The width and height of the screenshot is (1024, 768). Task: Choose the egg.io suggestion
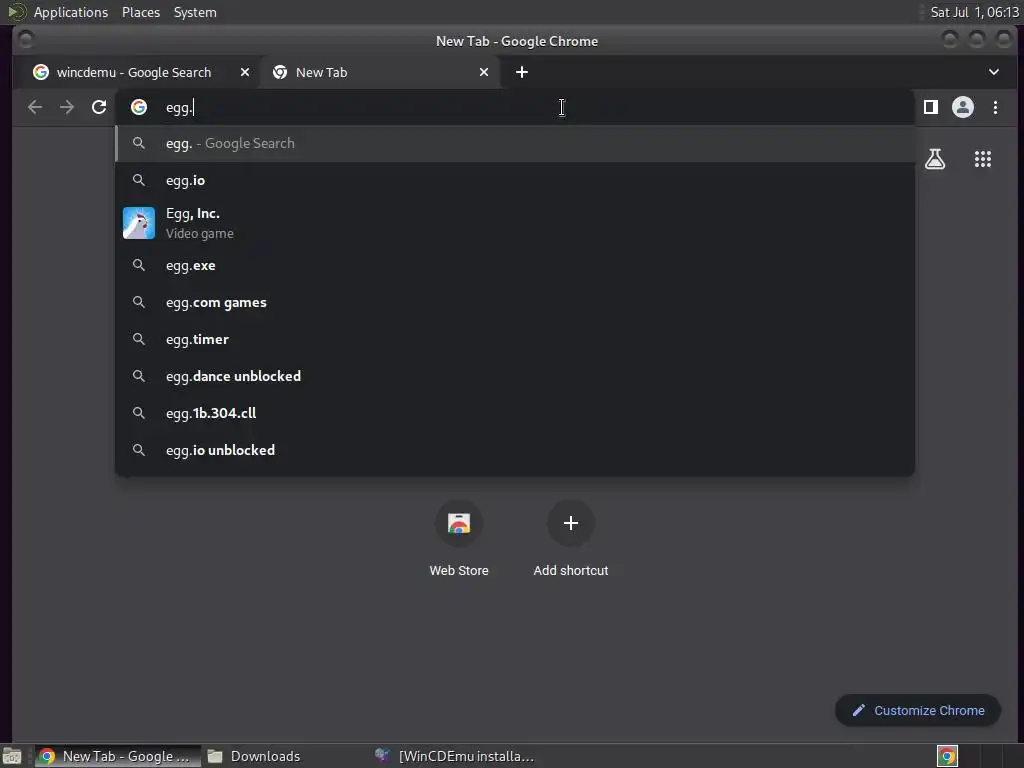[x=515, y=180]
